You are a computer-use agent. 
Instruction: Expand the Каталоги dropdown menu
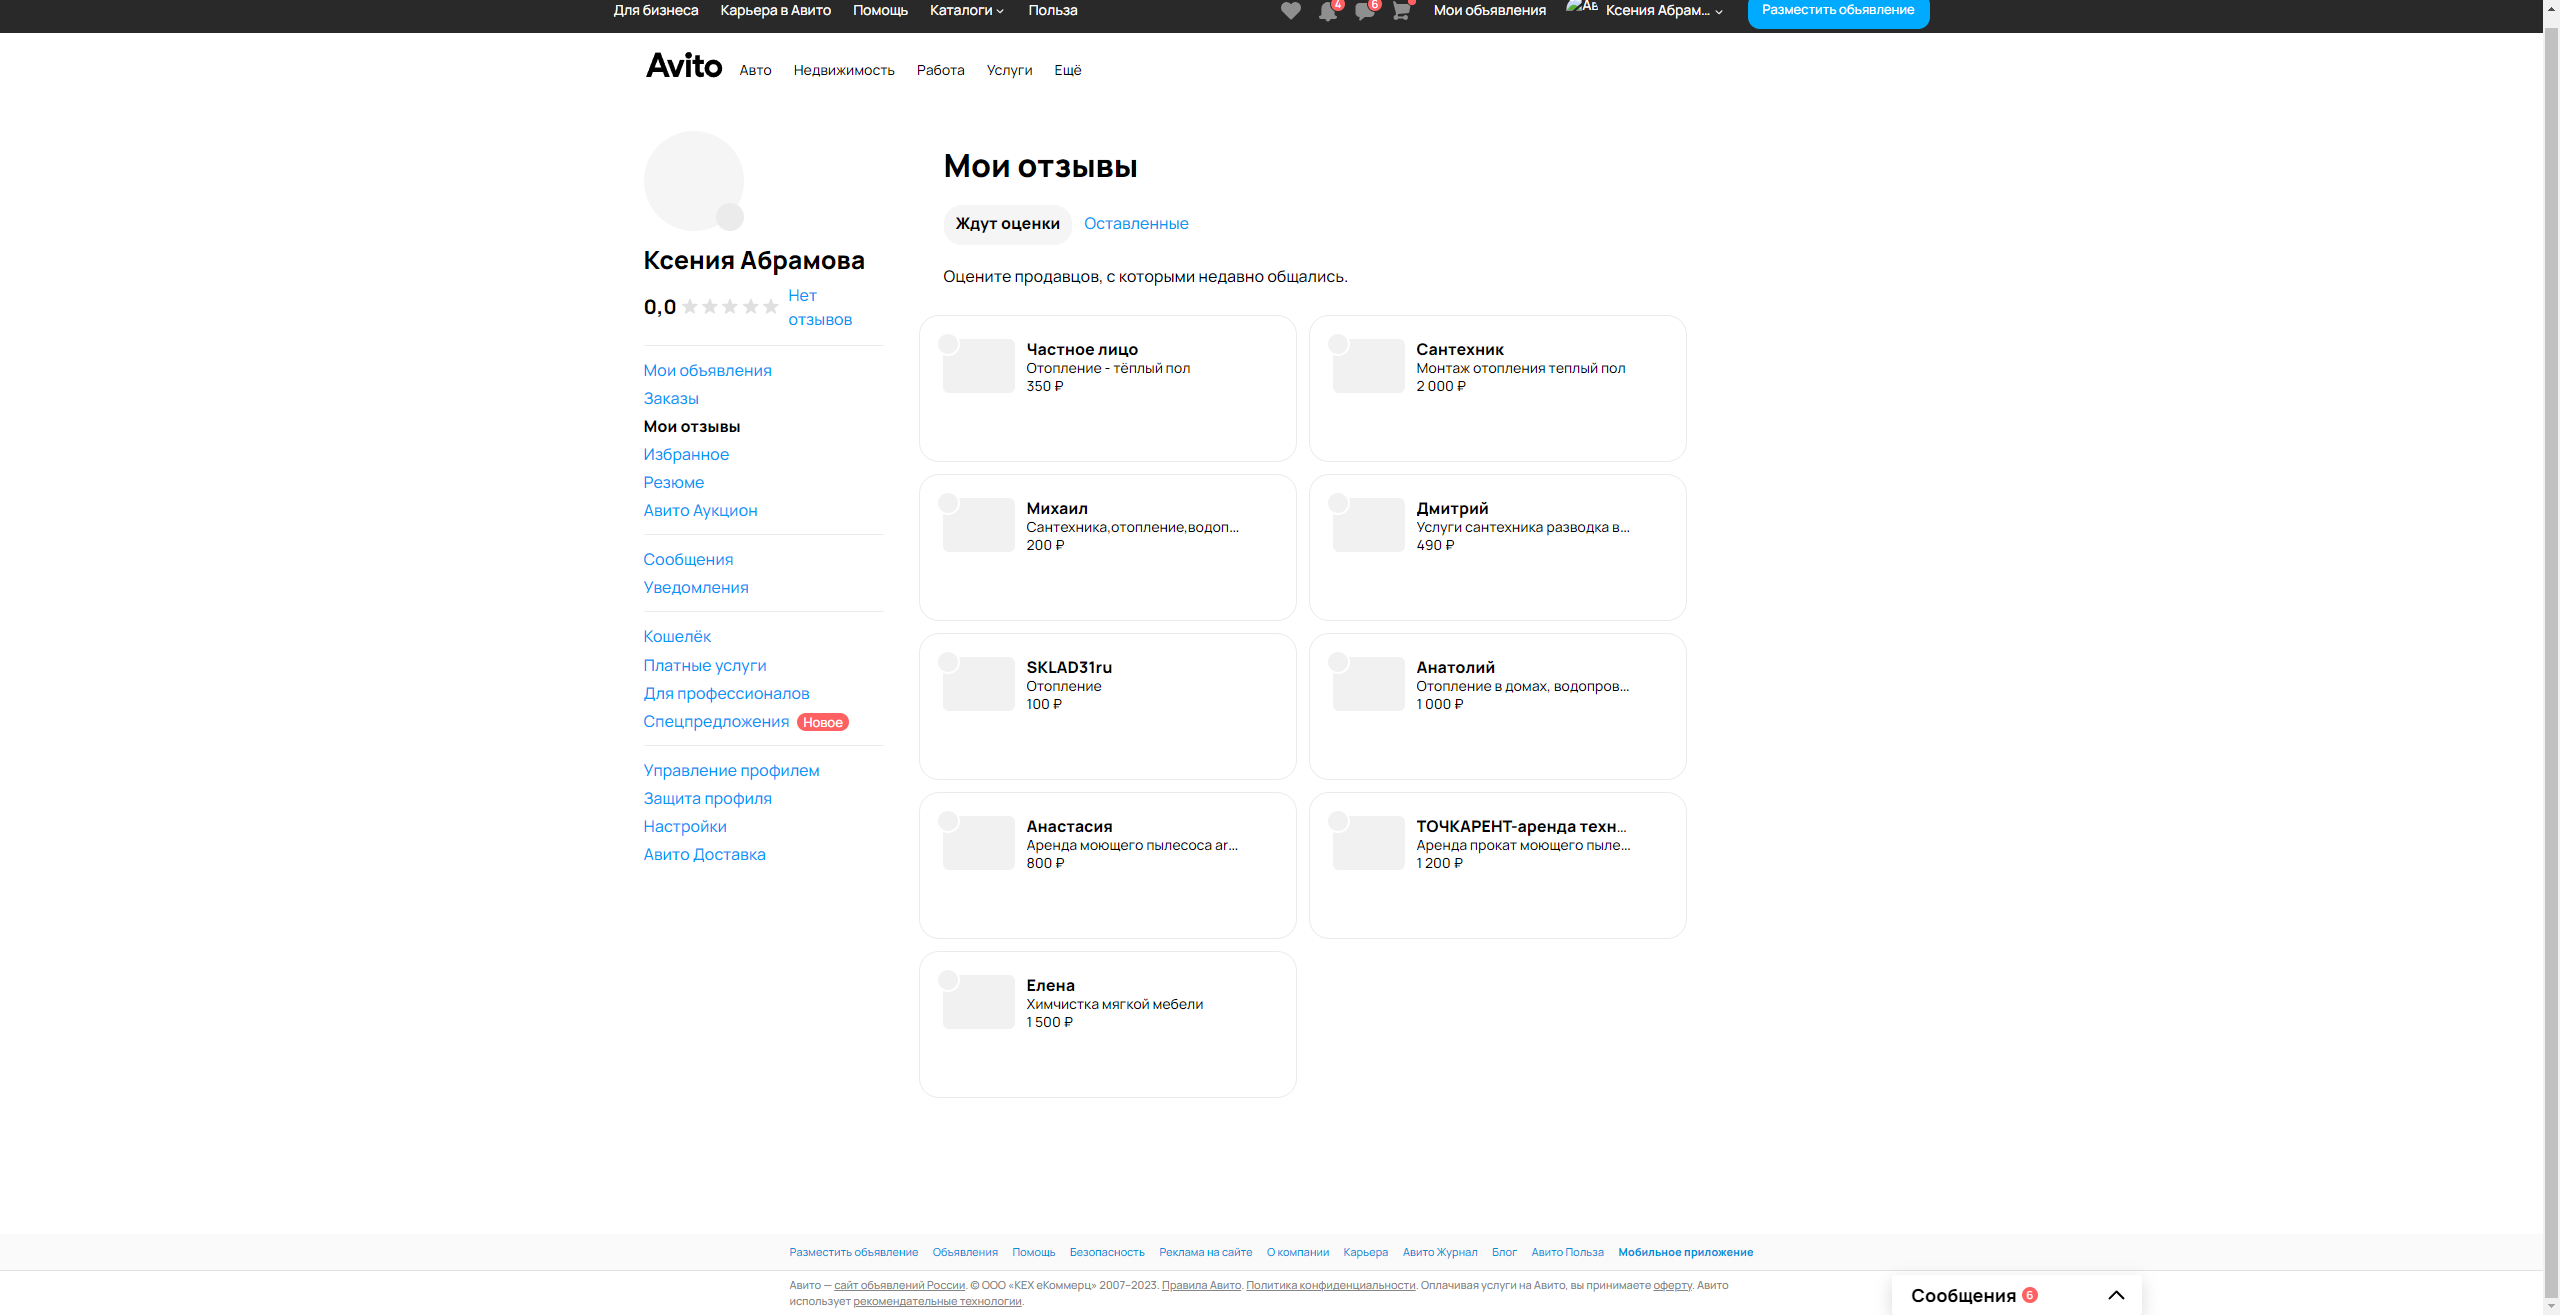pos(966,10)
